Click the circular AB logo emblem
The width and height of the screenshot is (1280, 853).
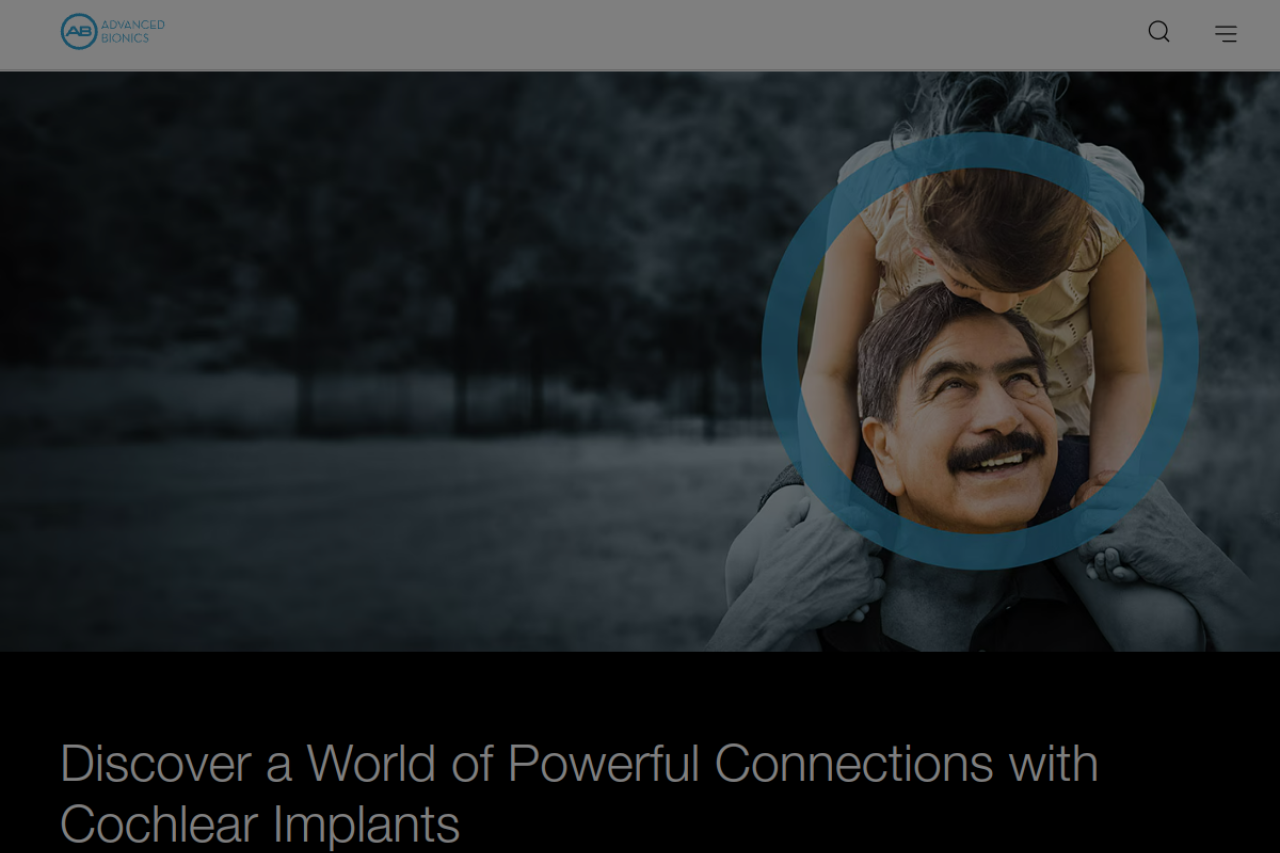tap(79, 32)
